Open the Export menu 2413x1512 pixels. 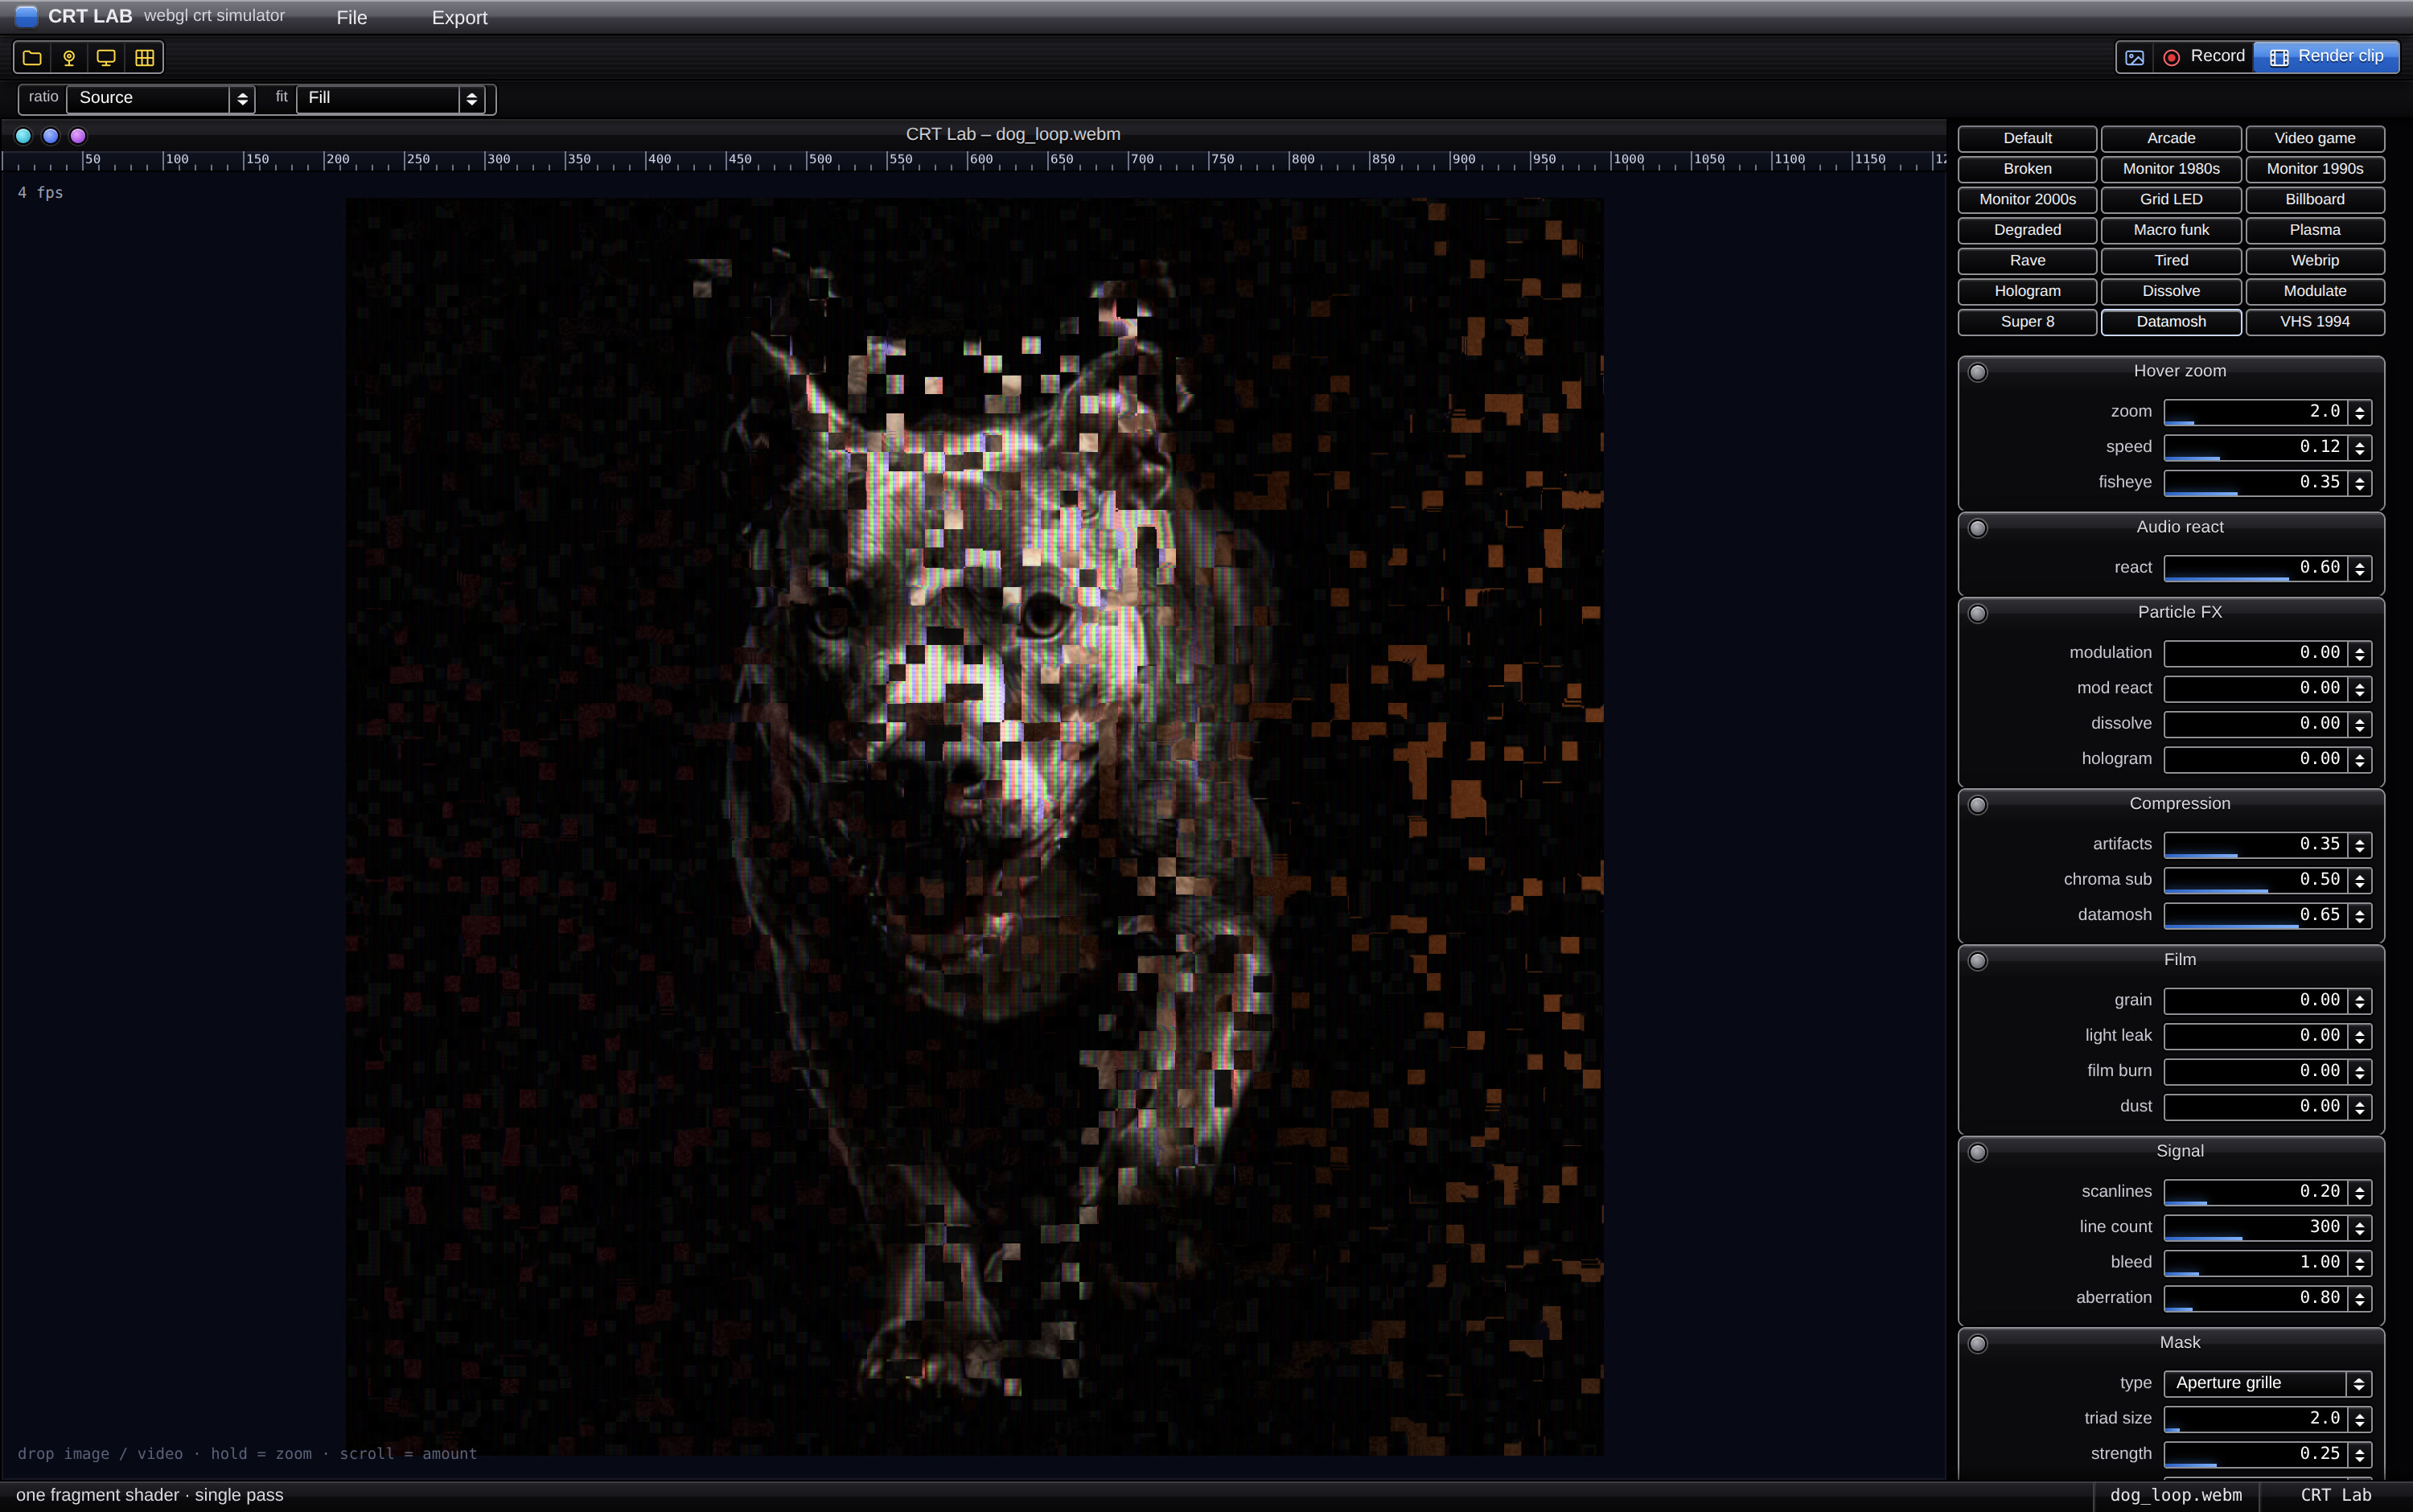pyautogui.click(x=459, y=18)
